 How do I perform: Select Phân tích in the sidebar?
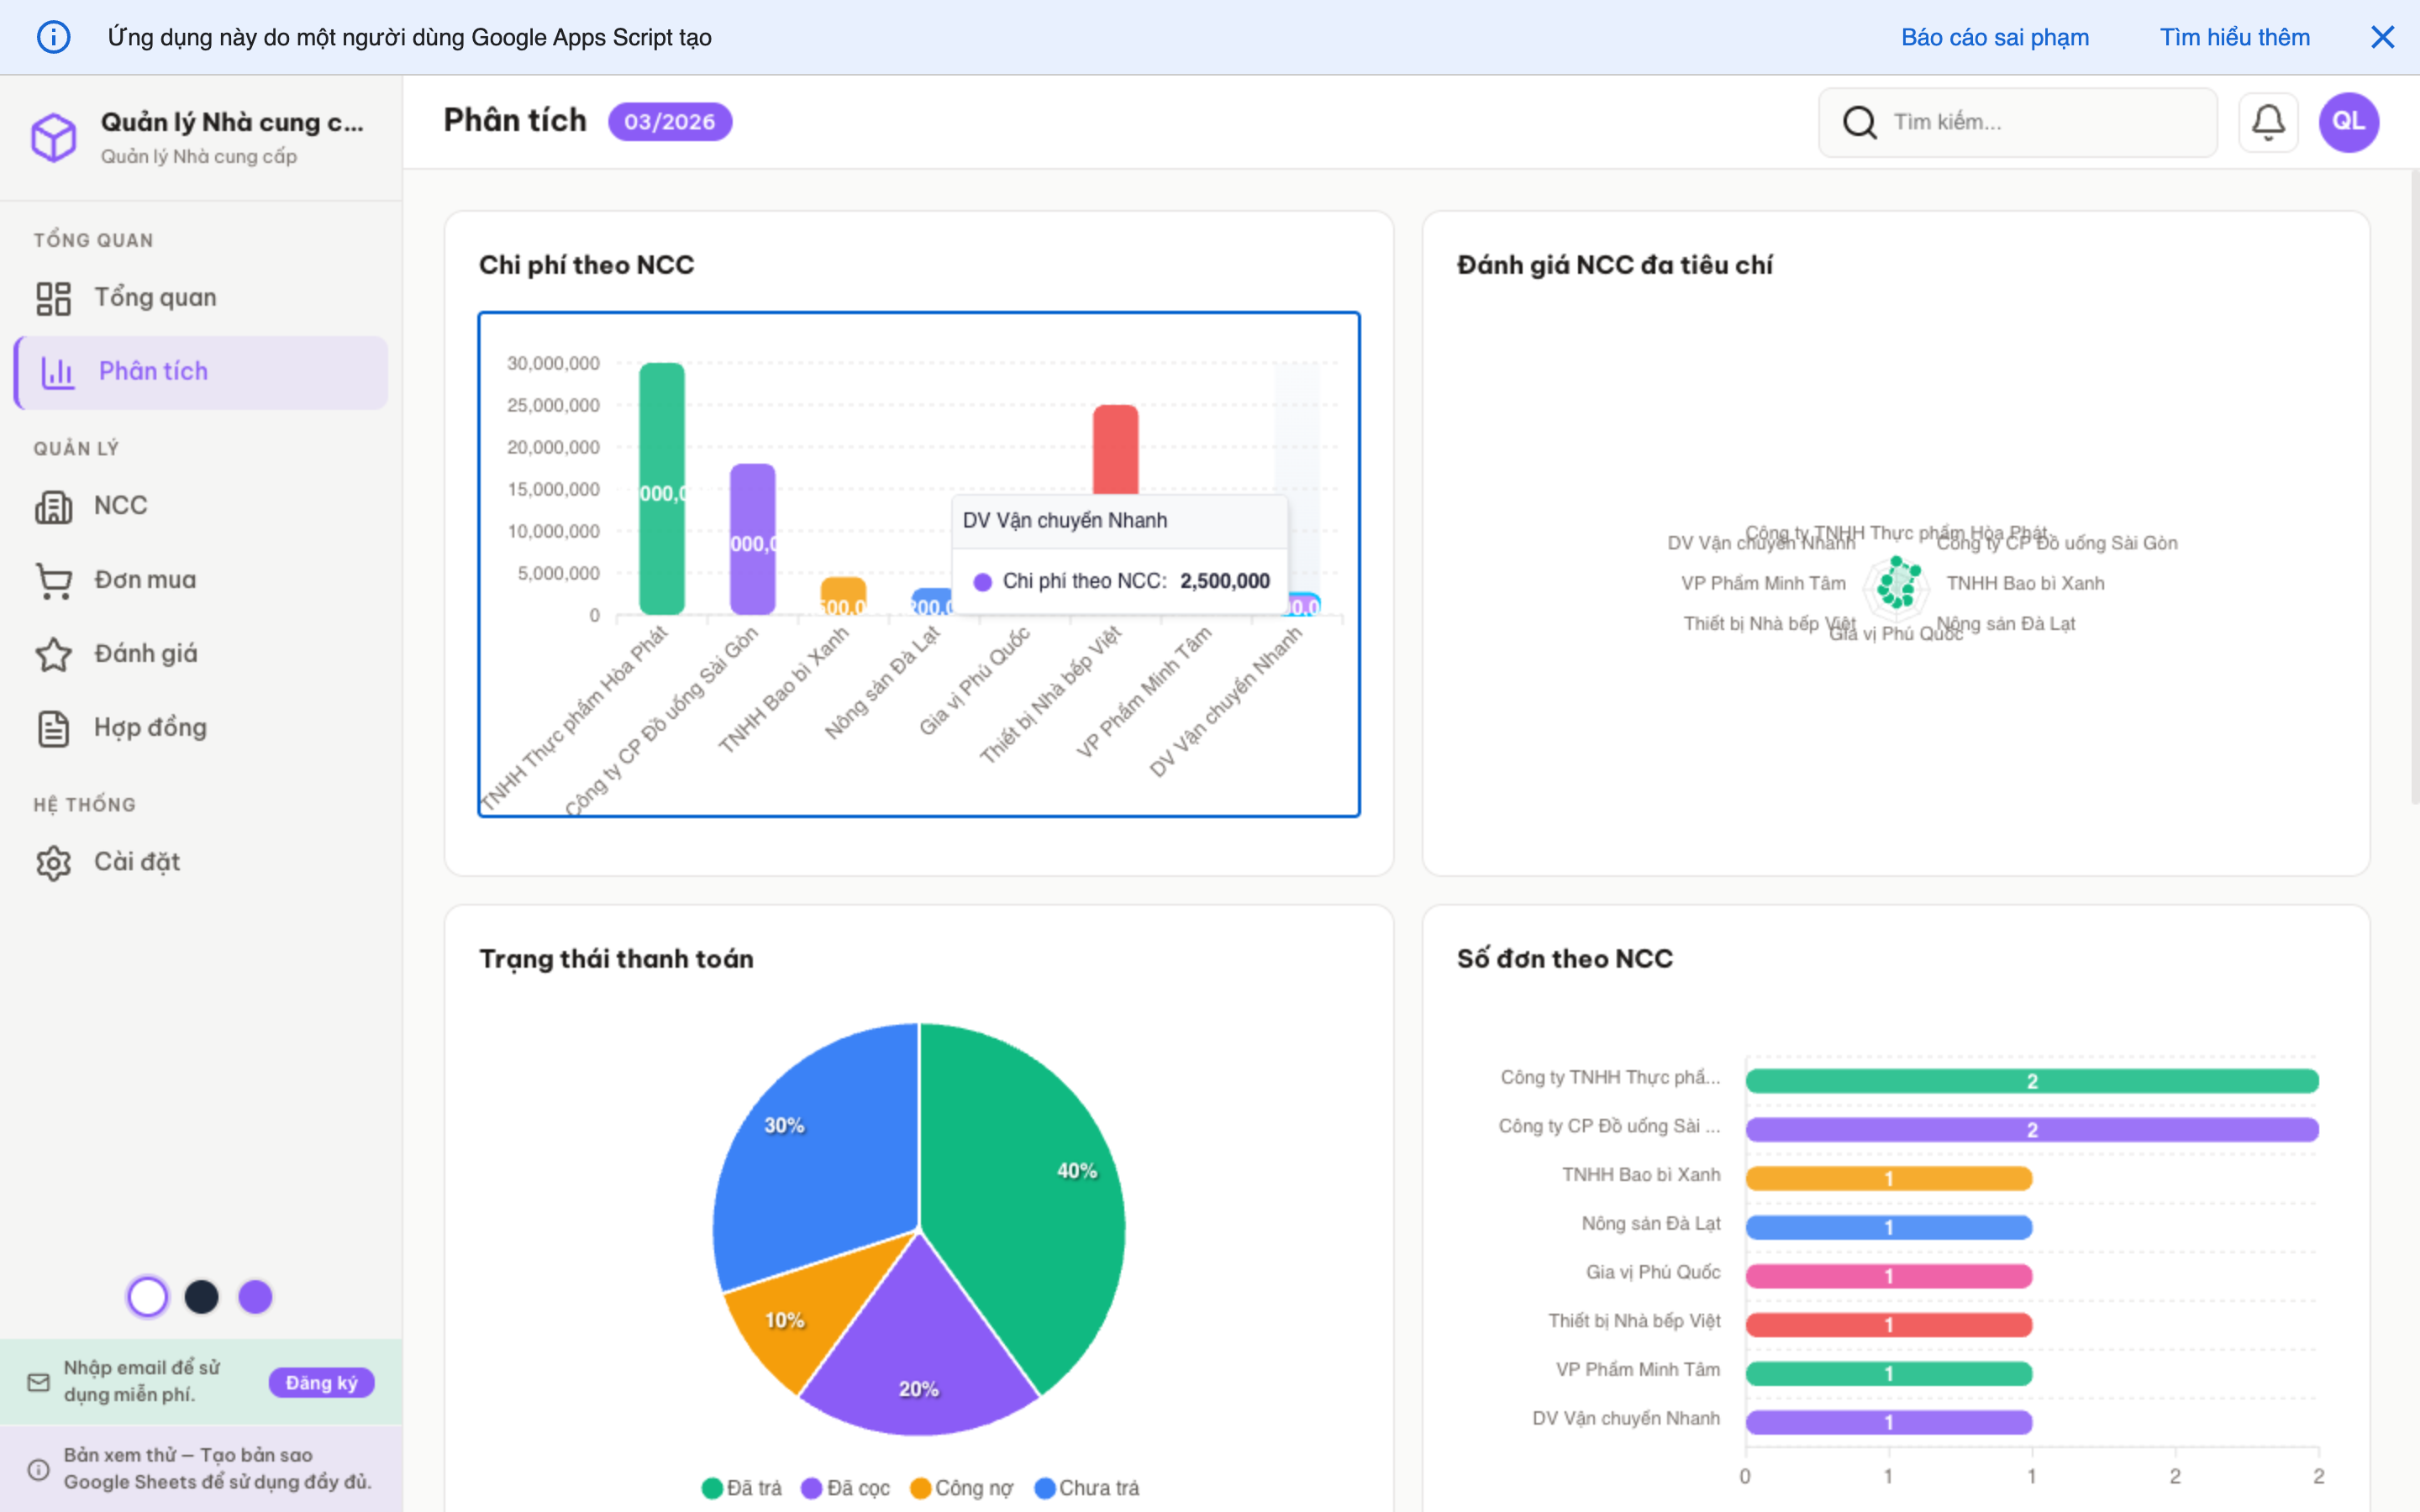pyautogui.click(x=153, y=371)
